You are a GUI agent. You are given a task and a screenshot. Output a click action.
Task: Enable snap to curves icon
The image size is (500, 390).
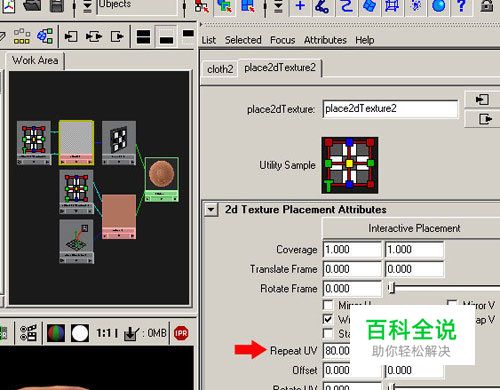pos(322,6)
